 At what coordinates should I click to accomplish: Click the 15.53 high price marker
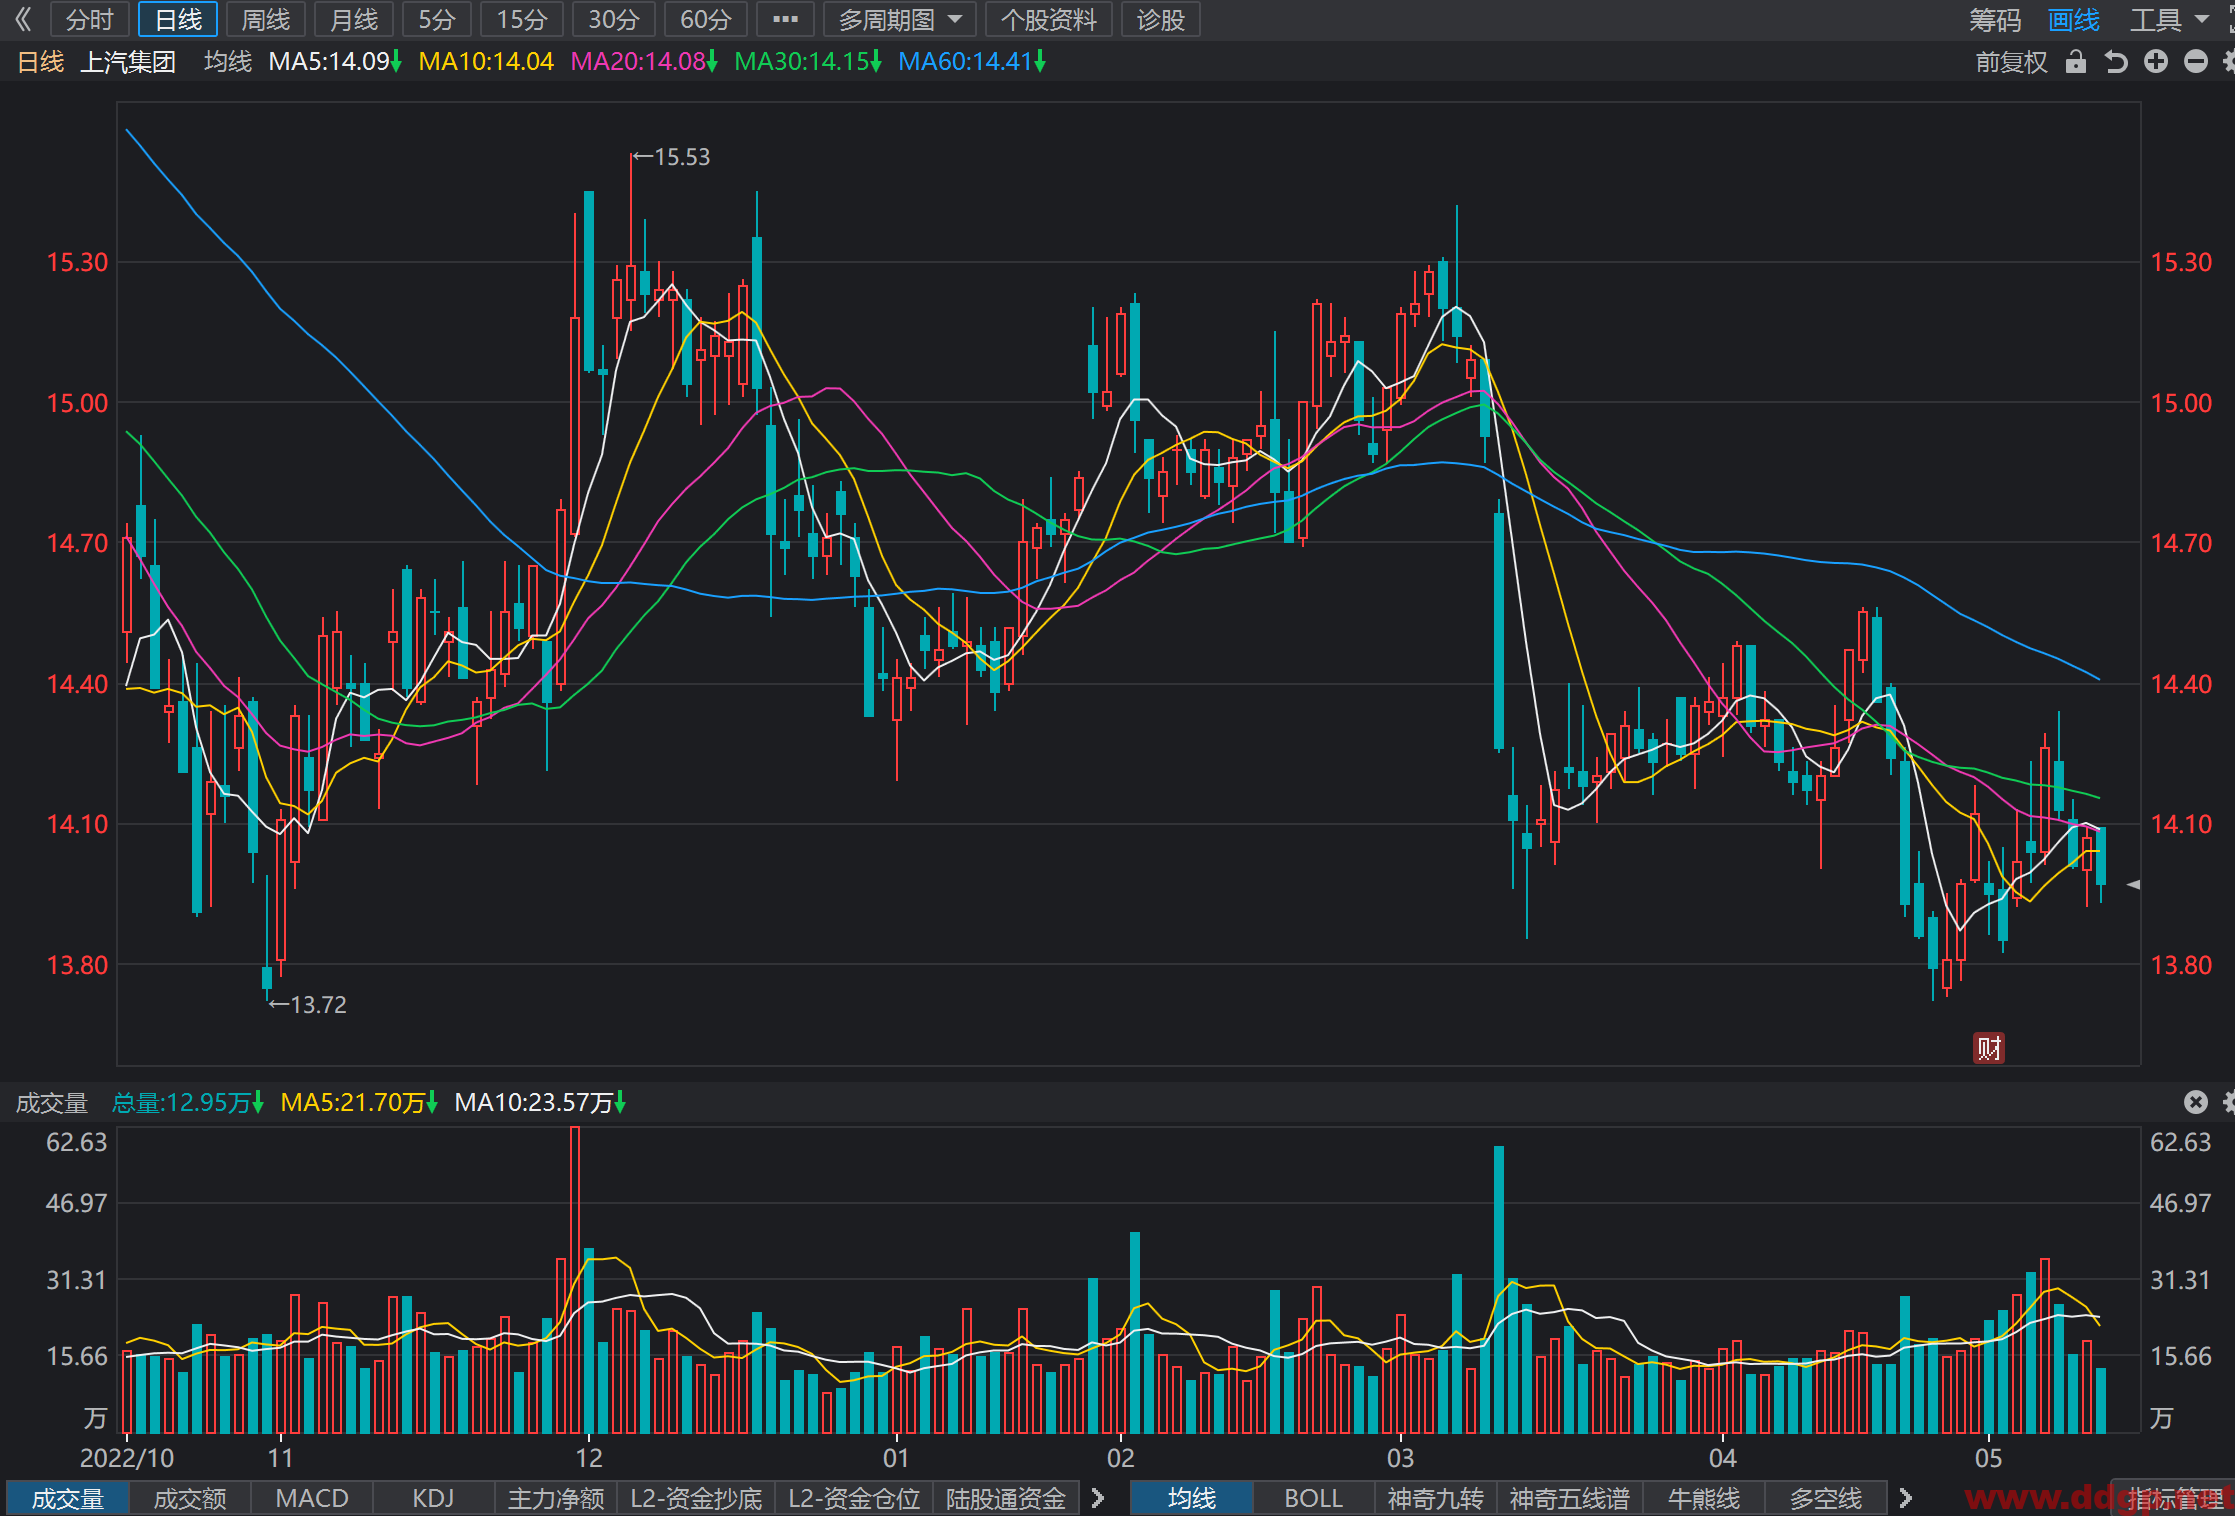point(672,157)
